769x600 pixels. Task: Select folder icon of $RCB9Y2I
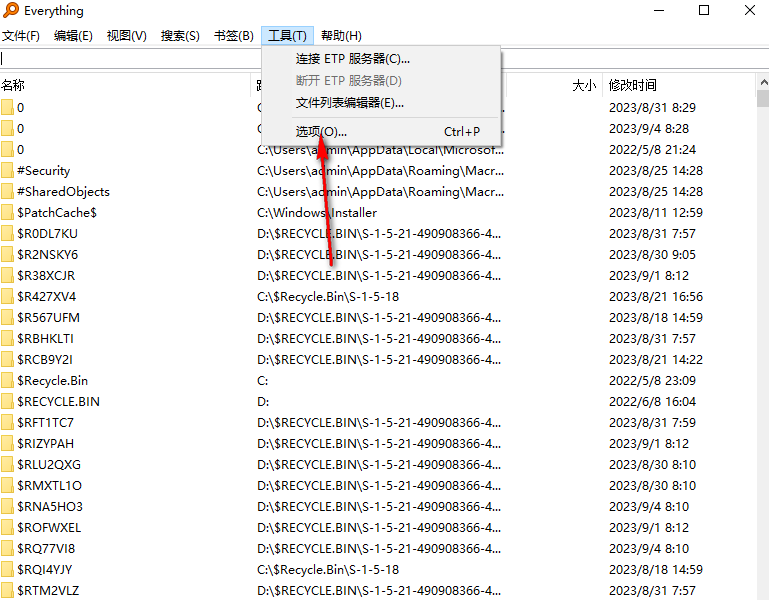pyautogui.click(x=7, y=360)
